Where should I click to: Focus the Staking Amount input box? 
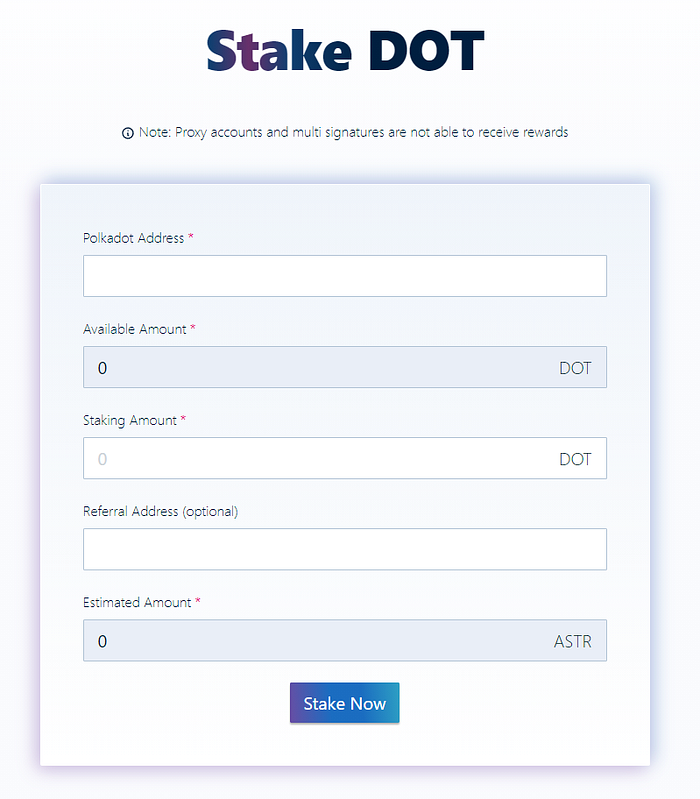320,459
